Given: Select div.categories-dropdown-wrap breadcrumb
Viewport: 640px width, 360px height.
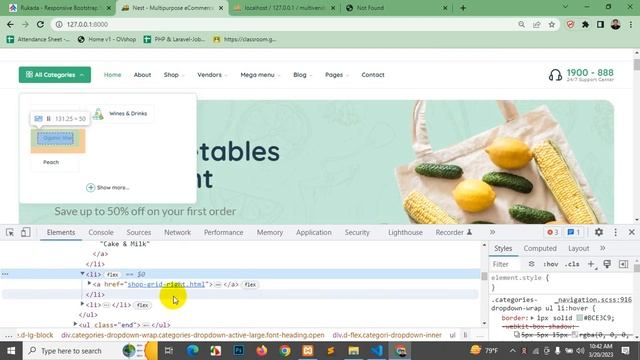Looking at the screenshot, I should coord(193,335).
